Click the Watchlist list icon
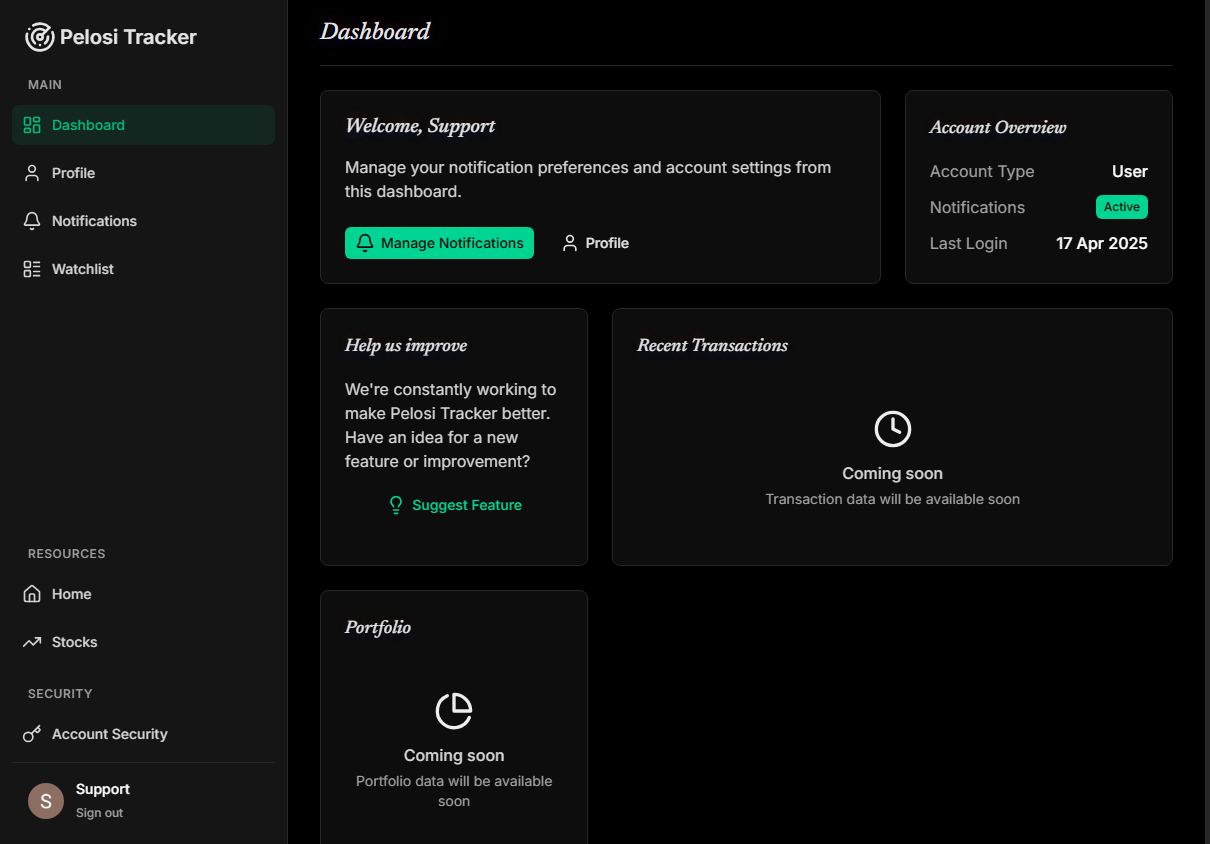The width and height of the screenshot is (1210, 844). coord(30,269)
